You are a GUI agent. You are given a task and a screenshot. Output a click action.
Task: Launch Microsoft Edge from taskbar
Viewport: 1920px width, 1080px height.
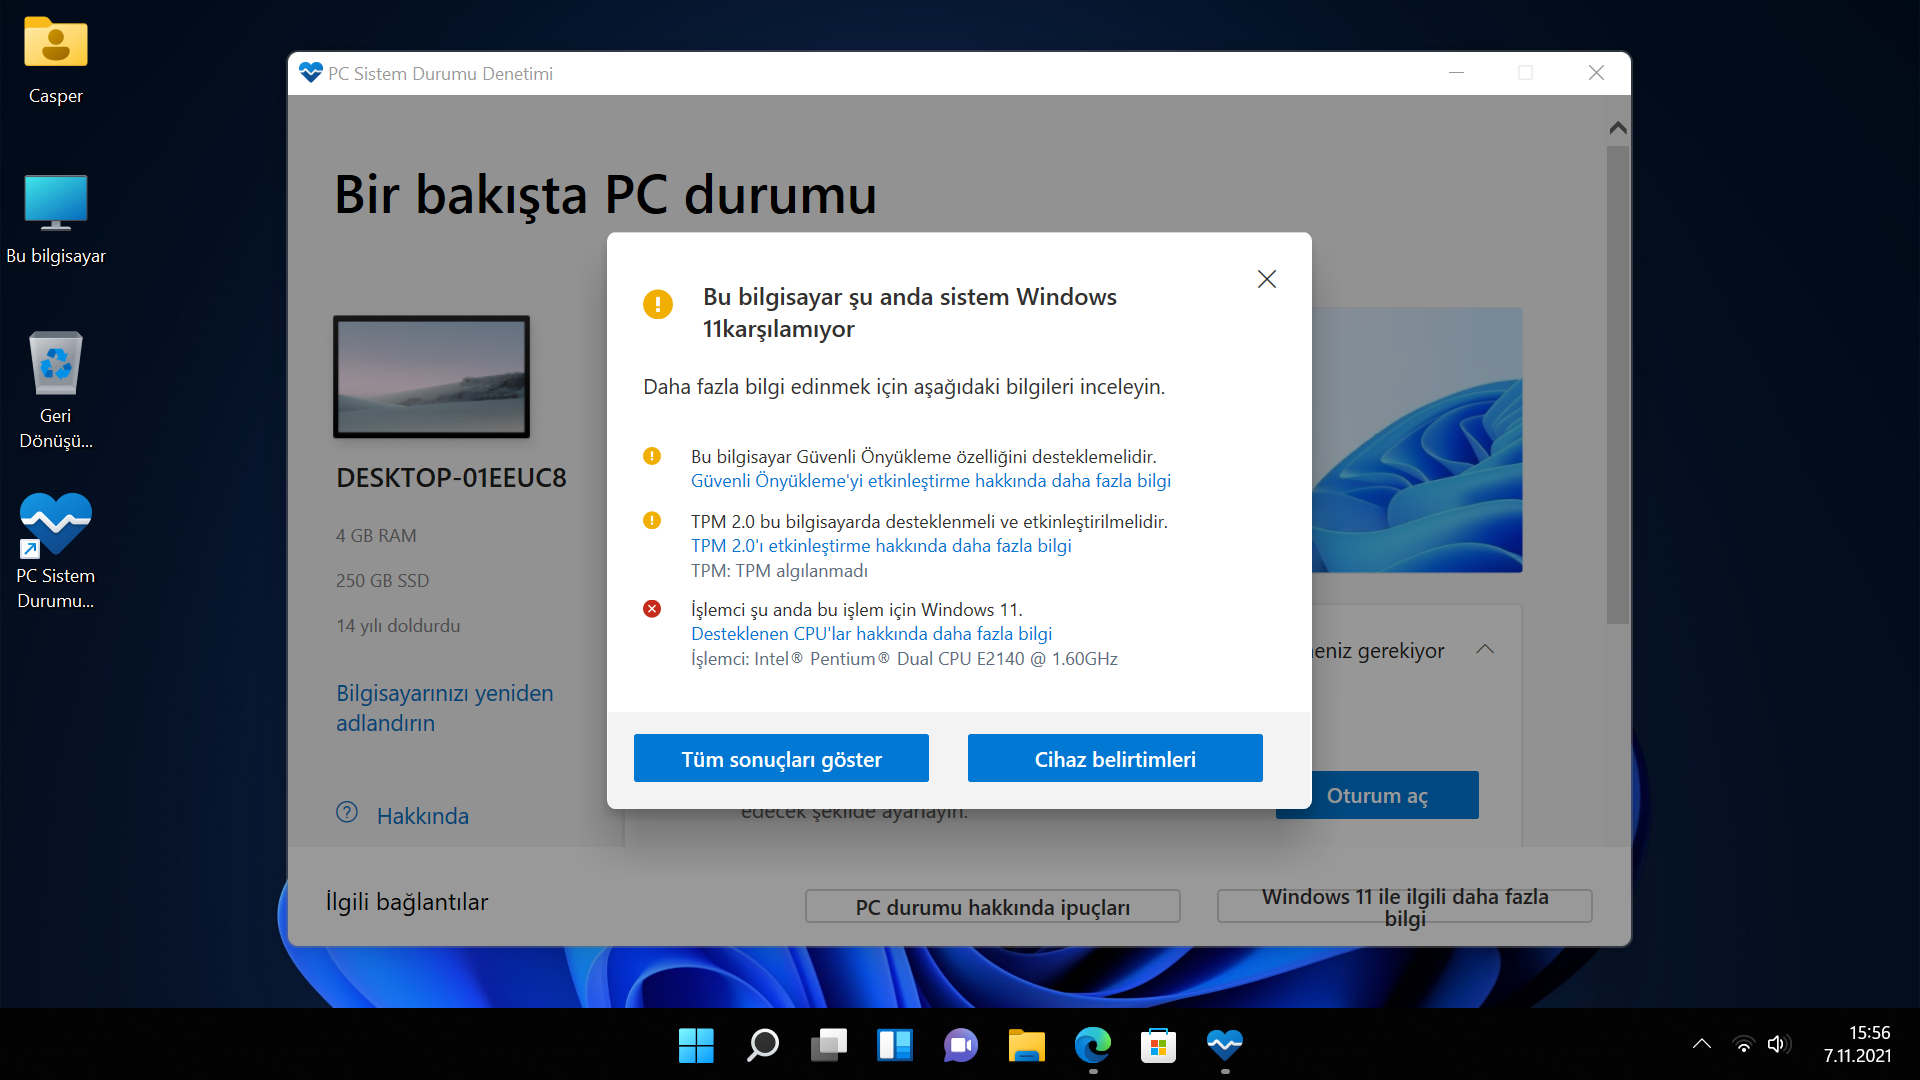(1092, 1046)
